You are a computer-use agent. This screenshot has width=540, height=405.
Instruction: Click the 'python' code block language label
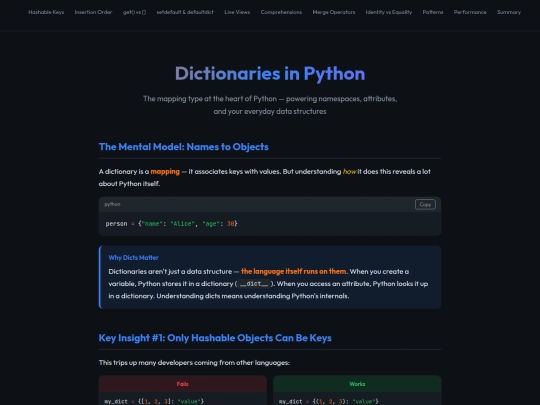pyautogui.click(x=112, y=204)
